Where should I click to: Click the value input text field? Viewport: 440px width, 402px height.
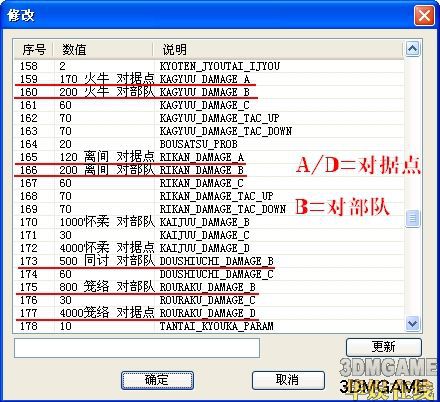pyautogui.click(x=137, y=348)
